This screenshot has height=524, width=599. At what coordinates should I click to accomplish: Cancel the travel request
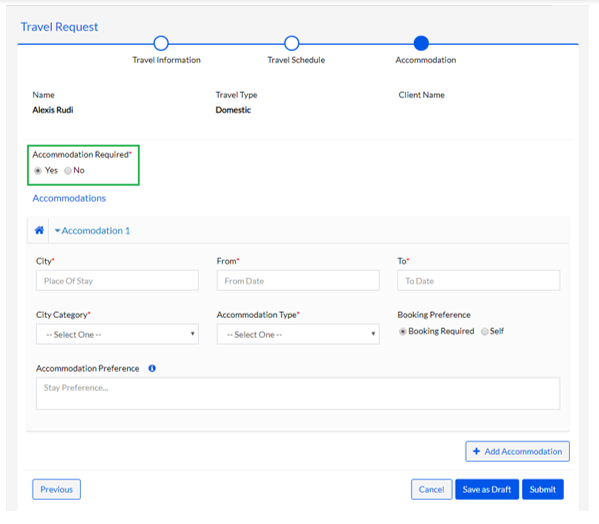click(431, 489)
